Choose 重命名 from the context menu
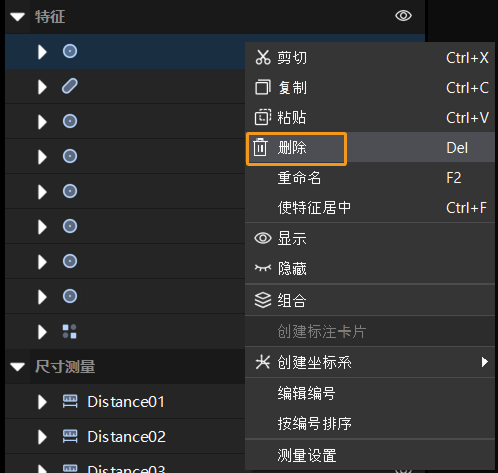The height and width of the screenshot is (473, 498). pyautogui.click(x=370, y=177)
